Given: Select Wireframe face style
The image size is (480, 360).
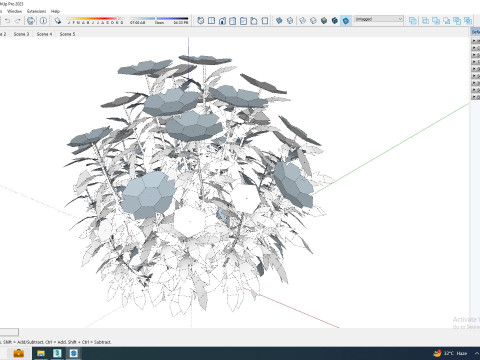Looking at the screenshot, I should point(302,21).
